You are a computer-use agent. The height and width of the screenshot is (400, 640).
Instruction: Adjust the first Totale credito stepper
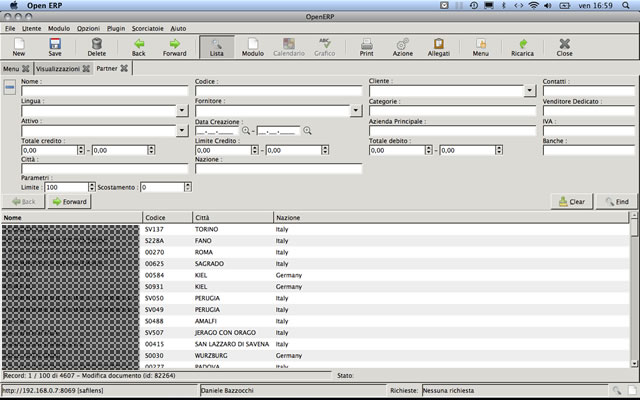coord(81,150)
